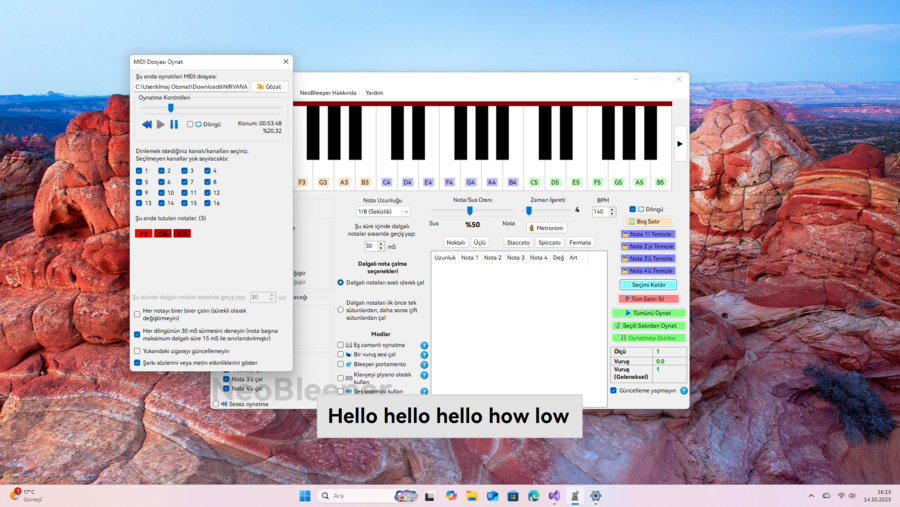
Task: Click the help icon next to Bleeper portamento
Action: (424, 366)
